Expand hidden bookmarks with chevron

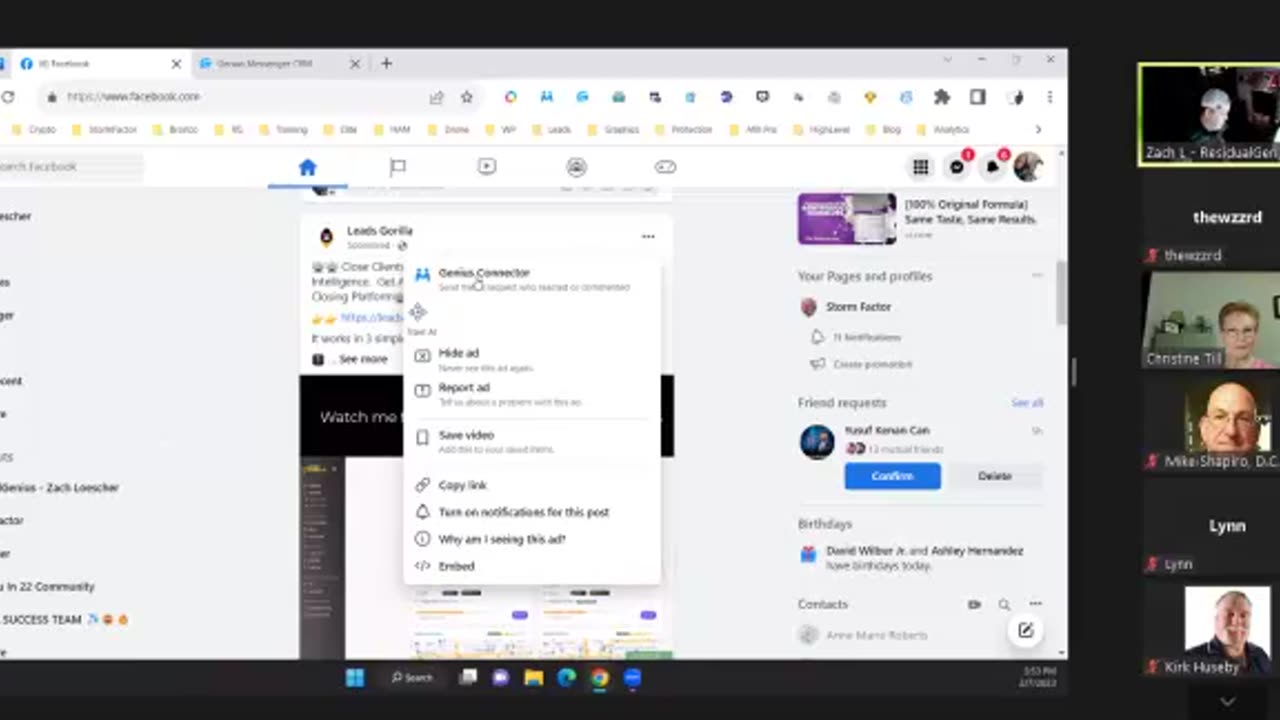click(x=1037, y=130)
